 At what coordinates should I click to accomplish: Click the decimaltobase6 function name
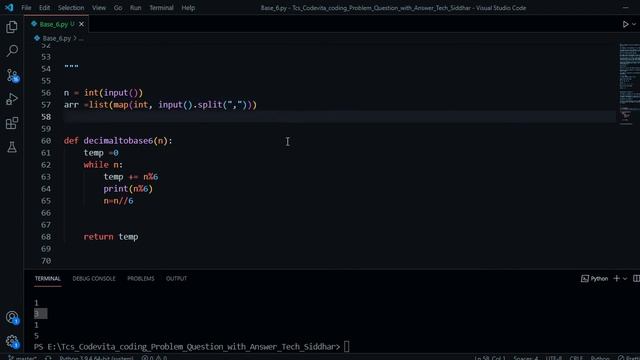point(118,141)
